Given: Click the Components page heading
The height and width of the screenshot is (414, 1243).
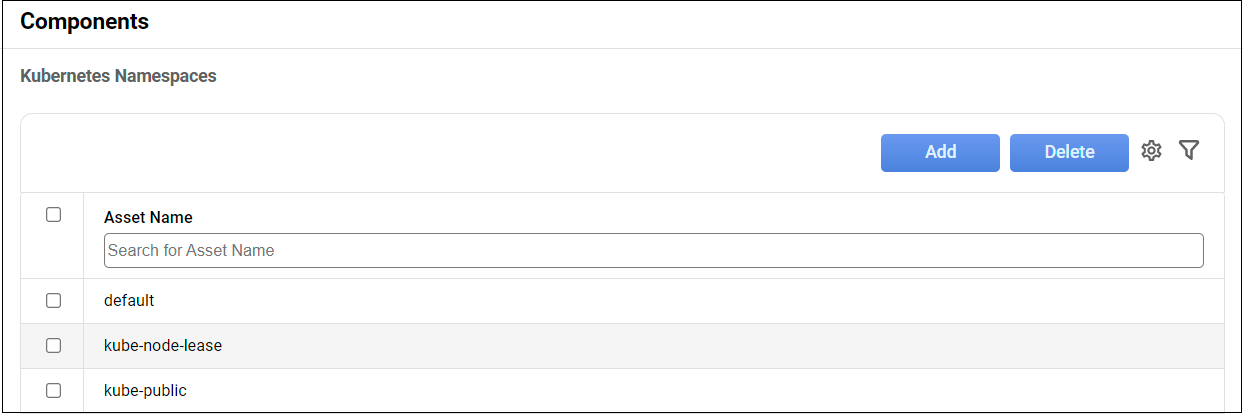Looking at the screenshot, I should pyautogui.click(x=85, y=22).
